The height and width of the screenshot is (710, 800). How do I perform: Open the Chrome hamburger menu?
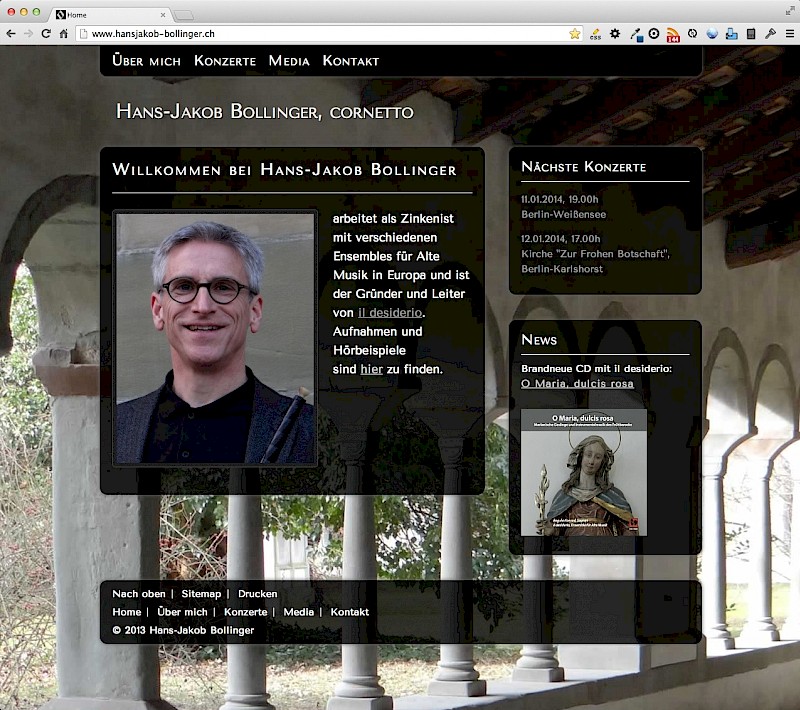click(x=789, y=34)
